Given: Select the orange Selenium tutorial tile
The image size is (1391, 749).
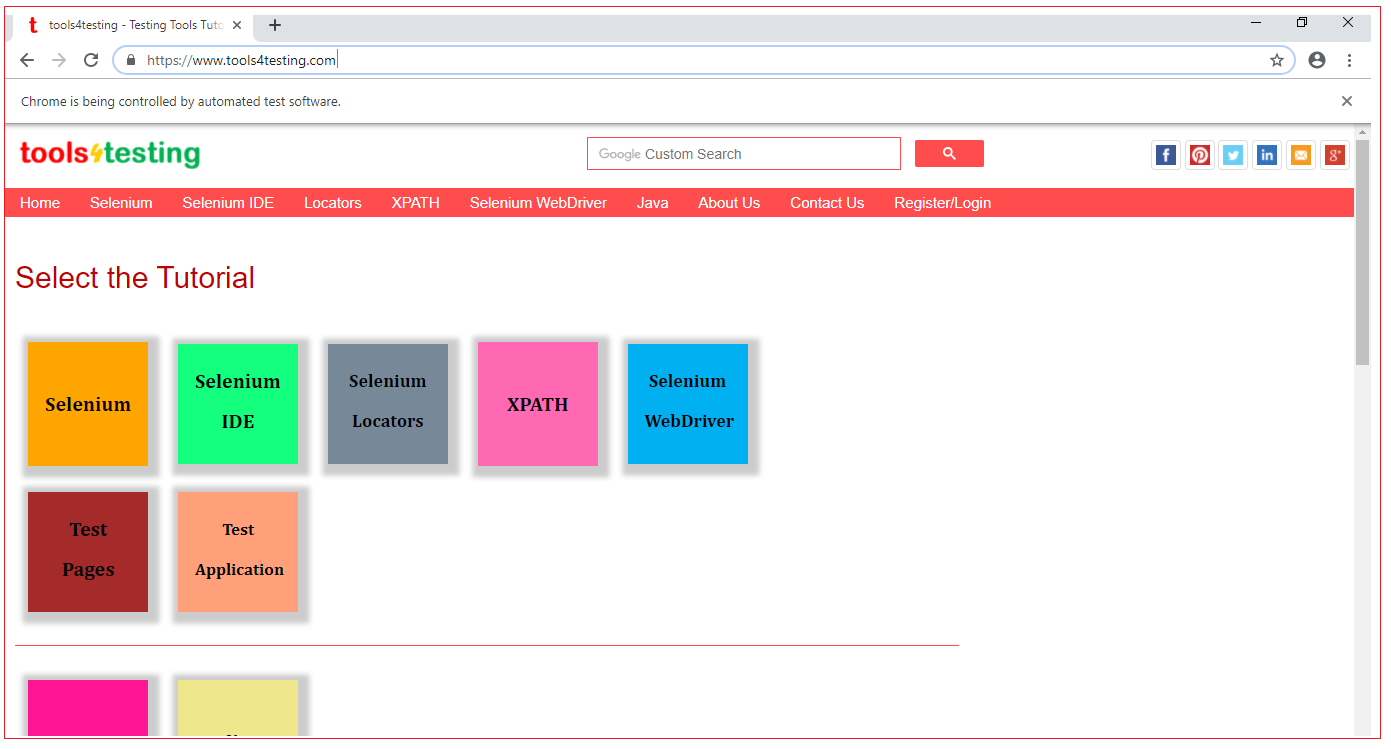Looking at the screenshot, I should coord(88,404).
